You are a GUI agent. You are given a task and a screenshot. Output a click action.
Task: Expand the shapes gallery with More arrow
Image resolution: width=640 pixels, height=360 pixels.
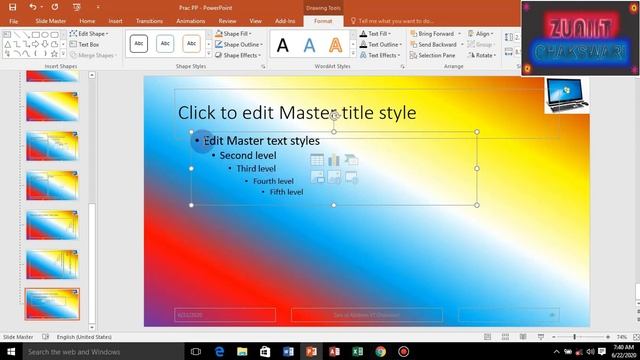(x=63, y=54)
